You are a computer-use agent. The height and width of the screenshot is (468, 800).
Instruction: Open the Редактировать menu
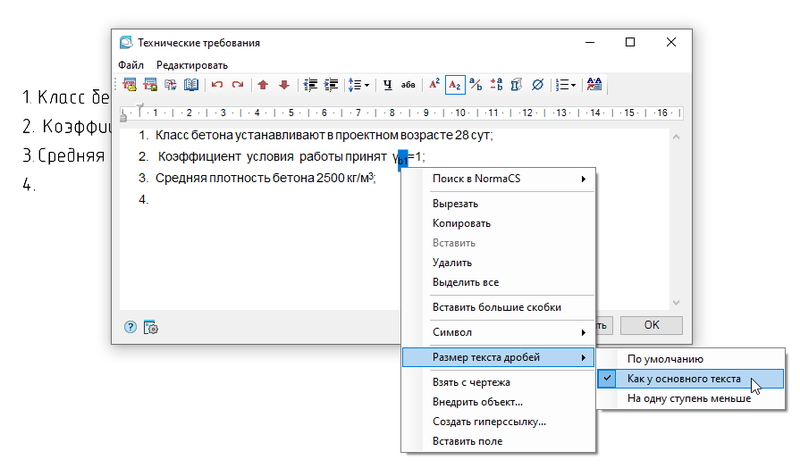click(x=192, y=65)
